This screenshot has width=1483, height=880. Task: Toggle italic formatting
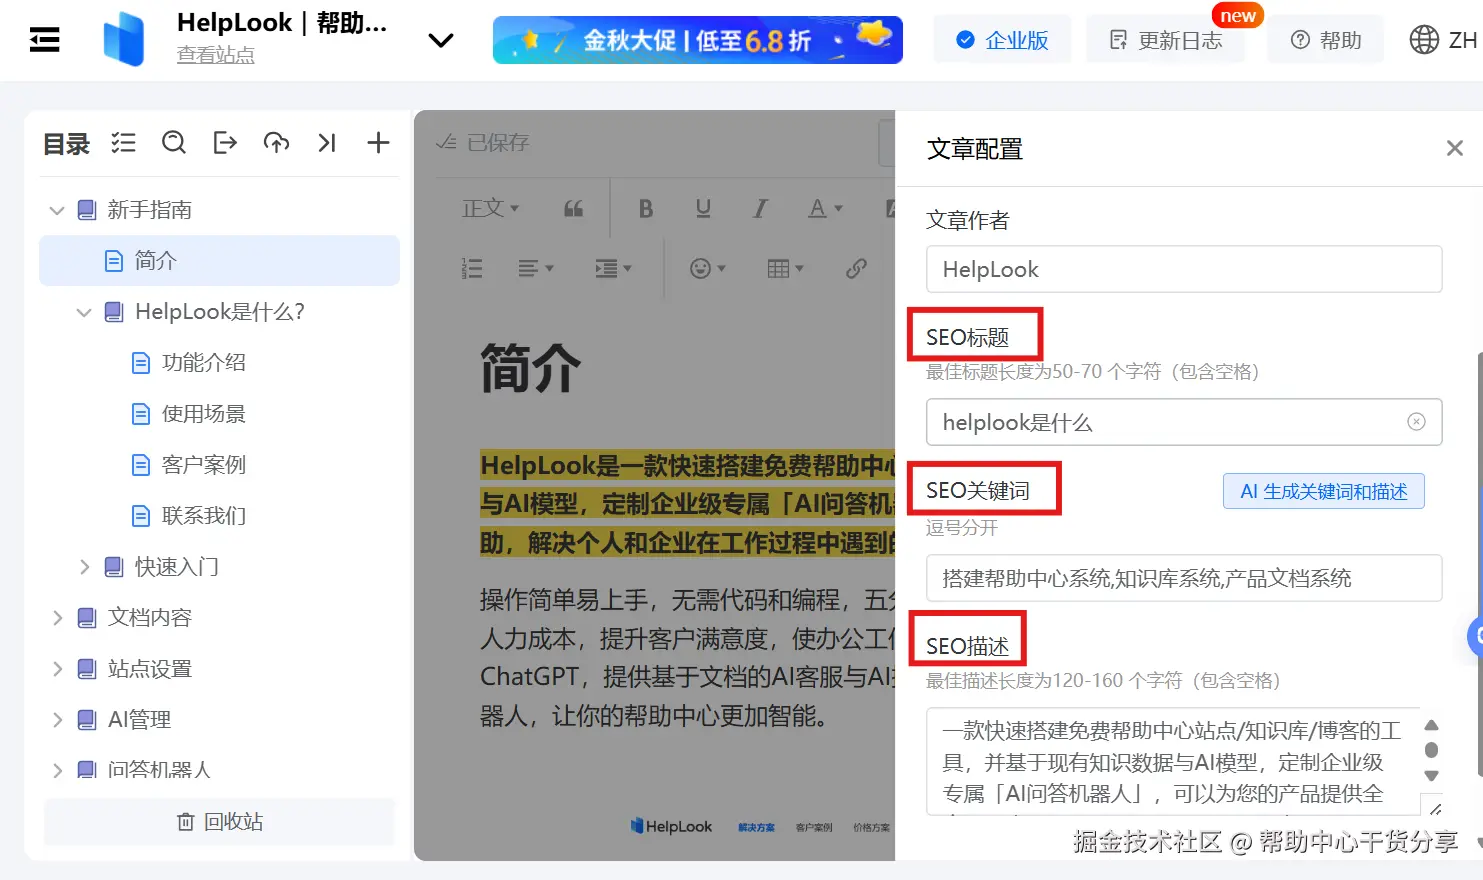pos(760,208)
